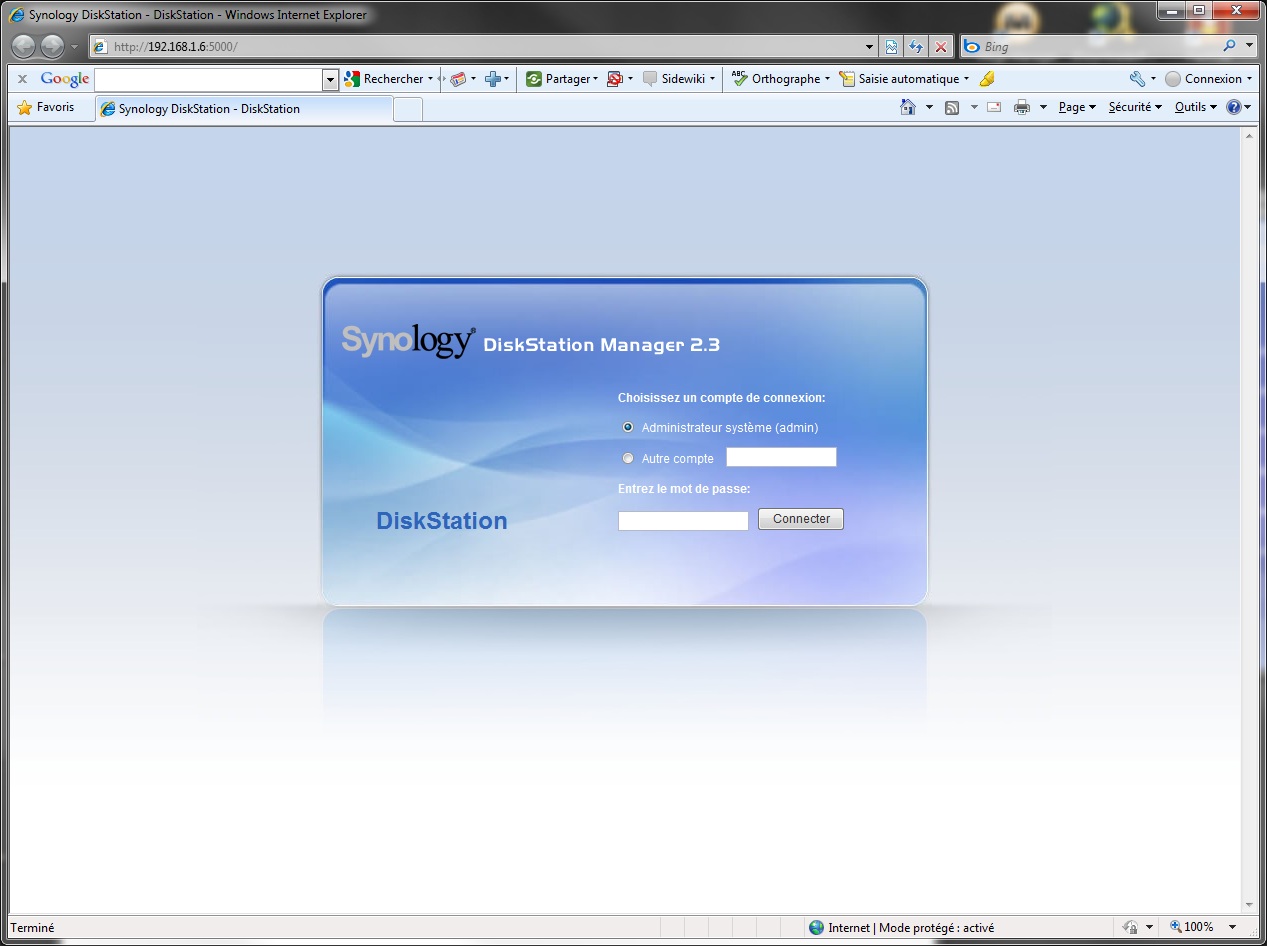Open the recent pages dropdown beside Forward
Screen dimensions: 1267x946
click(x=74, y=47)
